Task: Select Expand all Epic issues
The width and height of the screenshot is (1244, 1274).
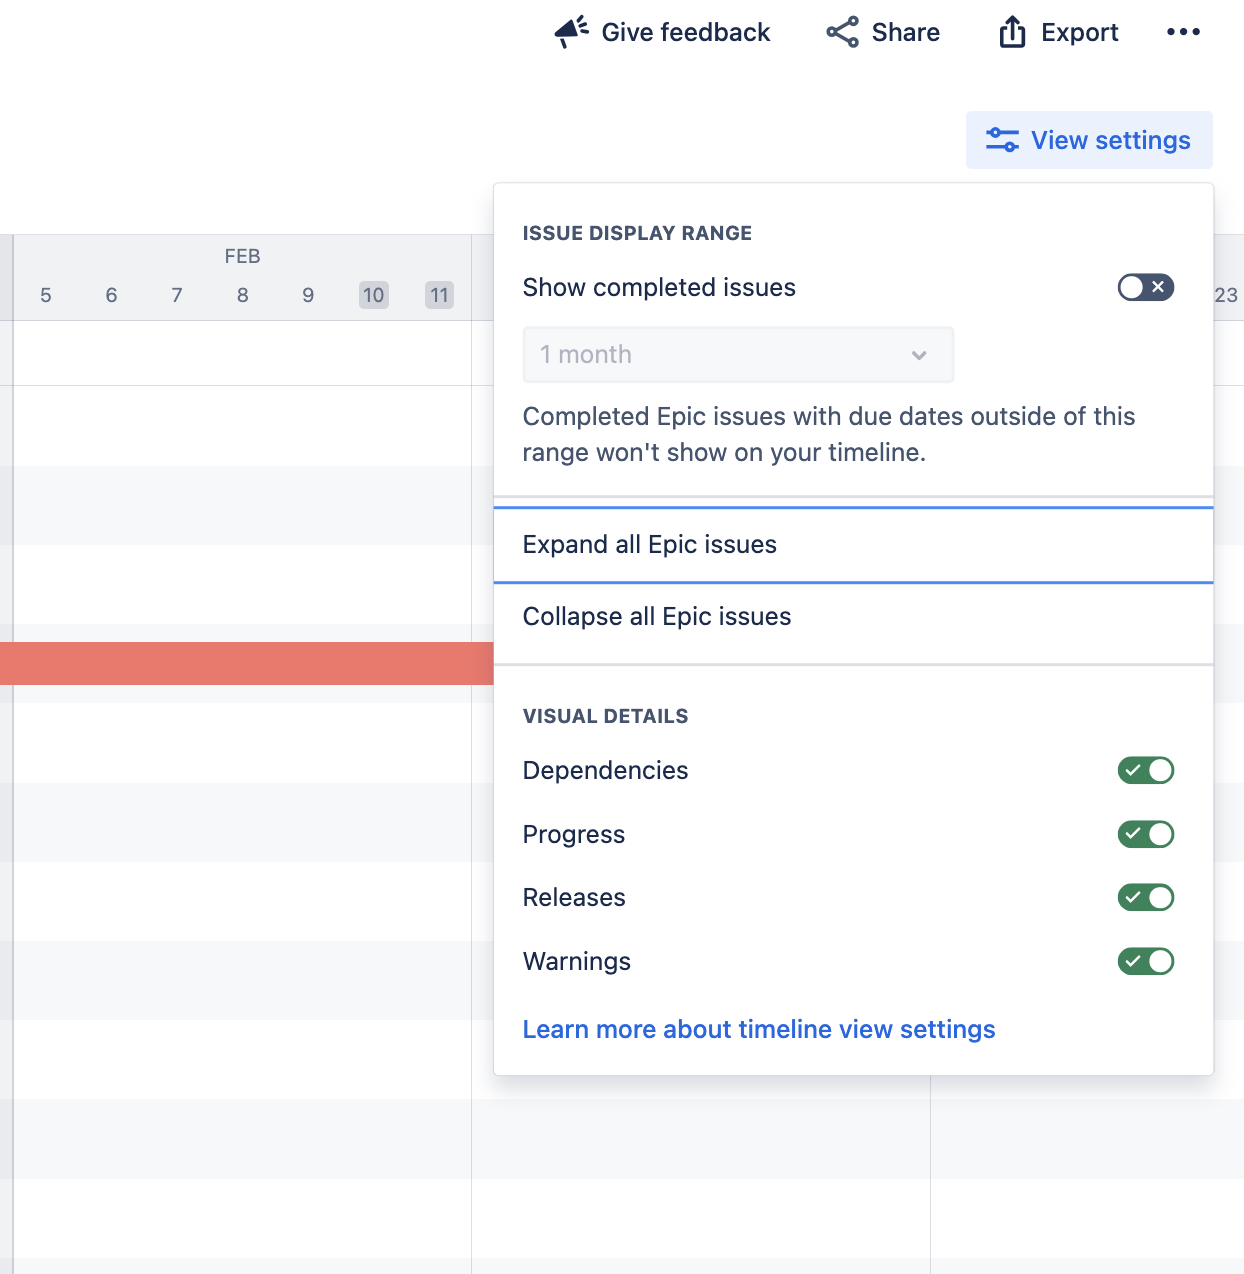Action: (x=650, y=544)
